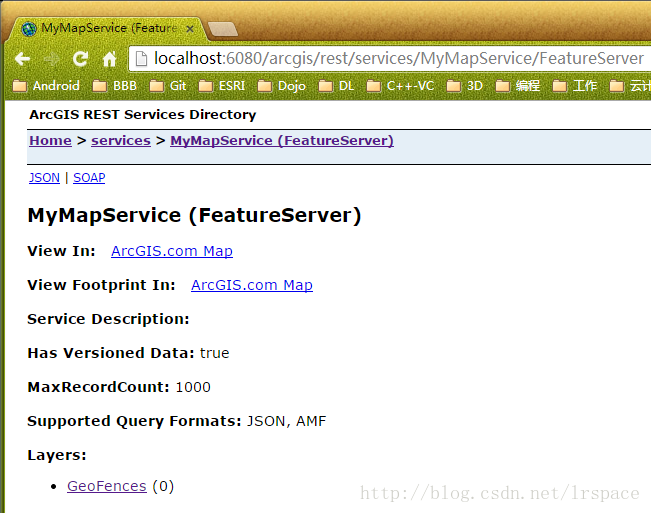
Task: Click the Layers label
Action: point(57,455)
